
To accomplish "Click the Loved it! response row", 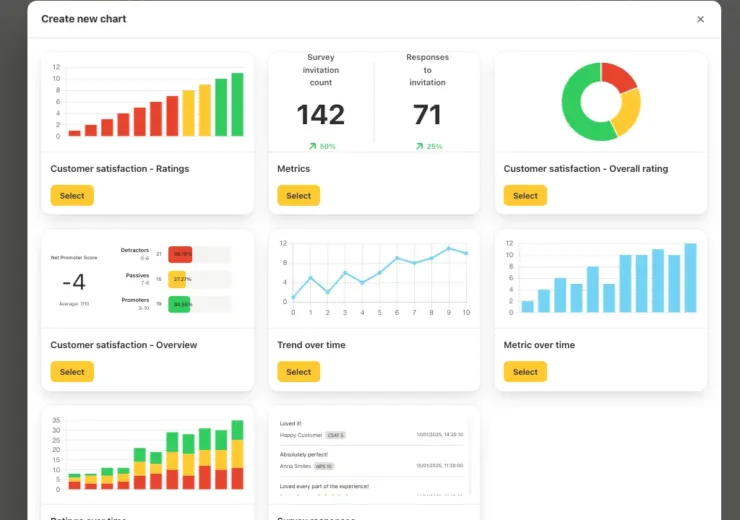I will point(371,429).
